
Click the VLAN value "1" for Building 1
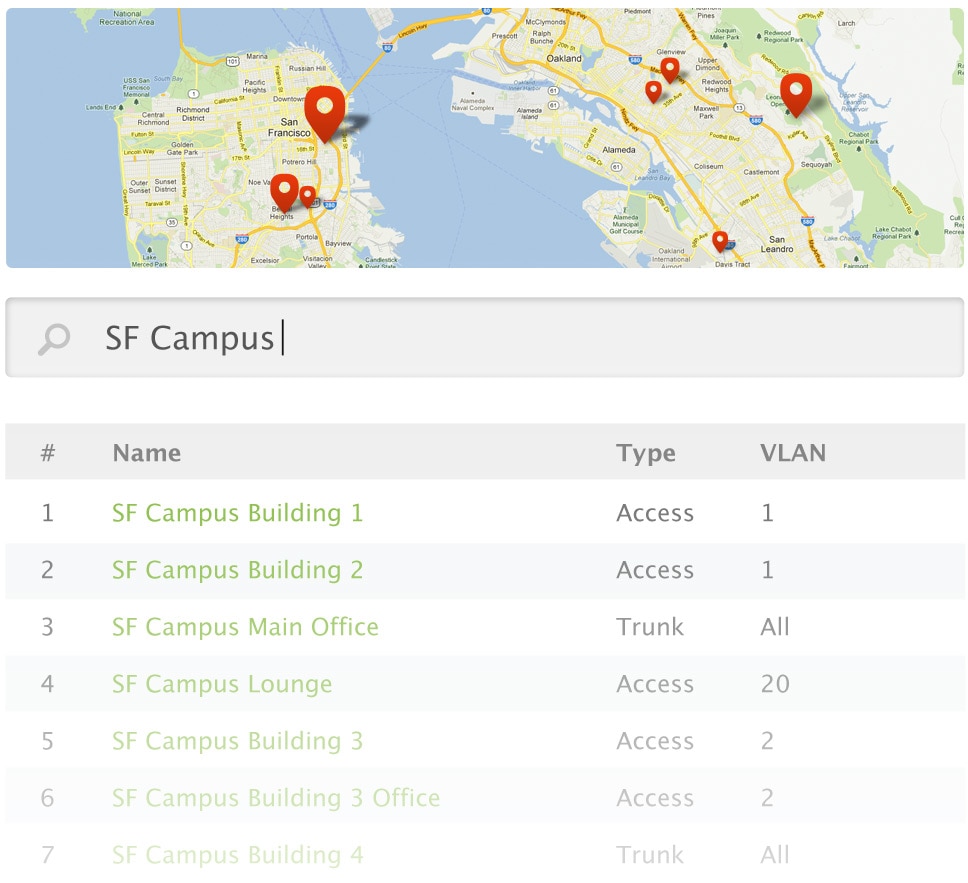point(767,513)
